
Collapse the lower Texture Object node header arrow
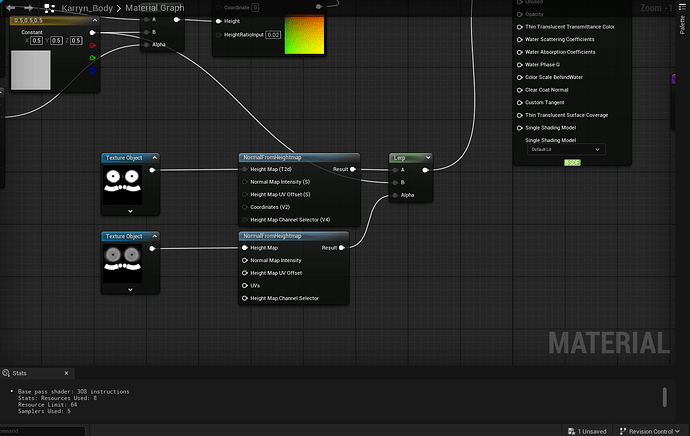coord(154,236)
